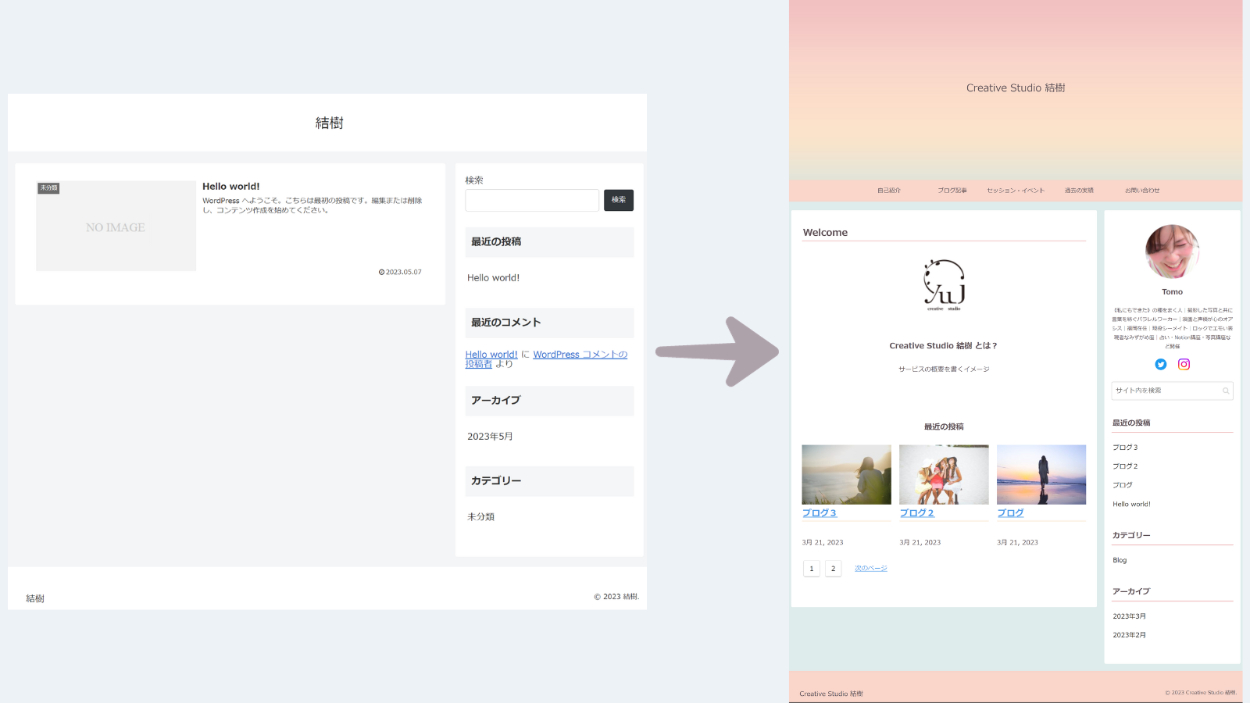
Task: Go to pagination page 2
Action: coord(833,568)
